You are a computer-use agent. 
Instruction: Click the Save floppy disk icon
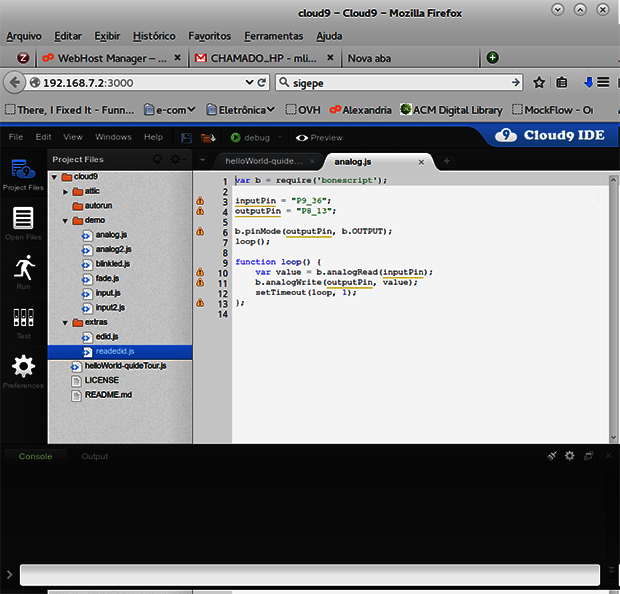click(186, 138)
